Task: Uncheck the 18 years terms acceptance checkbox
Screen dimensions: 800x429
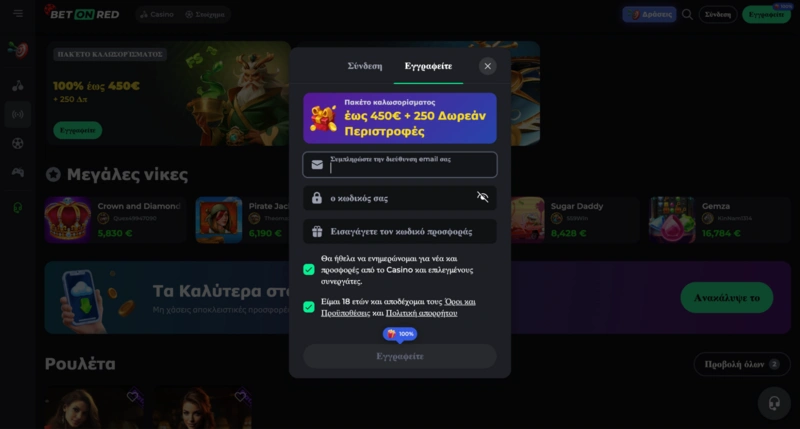Action: coord(309,307)
